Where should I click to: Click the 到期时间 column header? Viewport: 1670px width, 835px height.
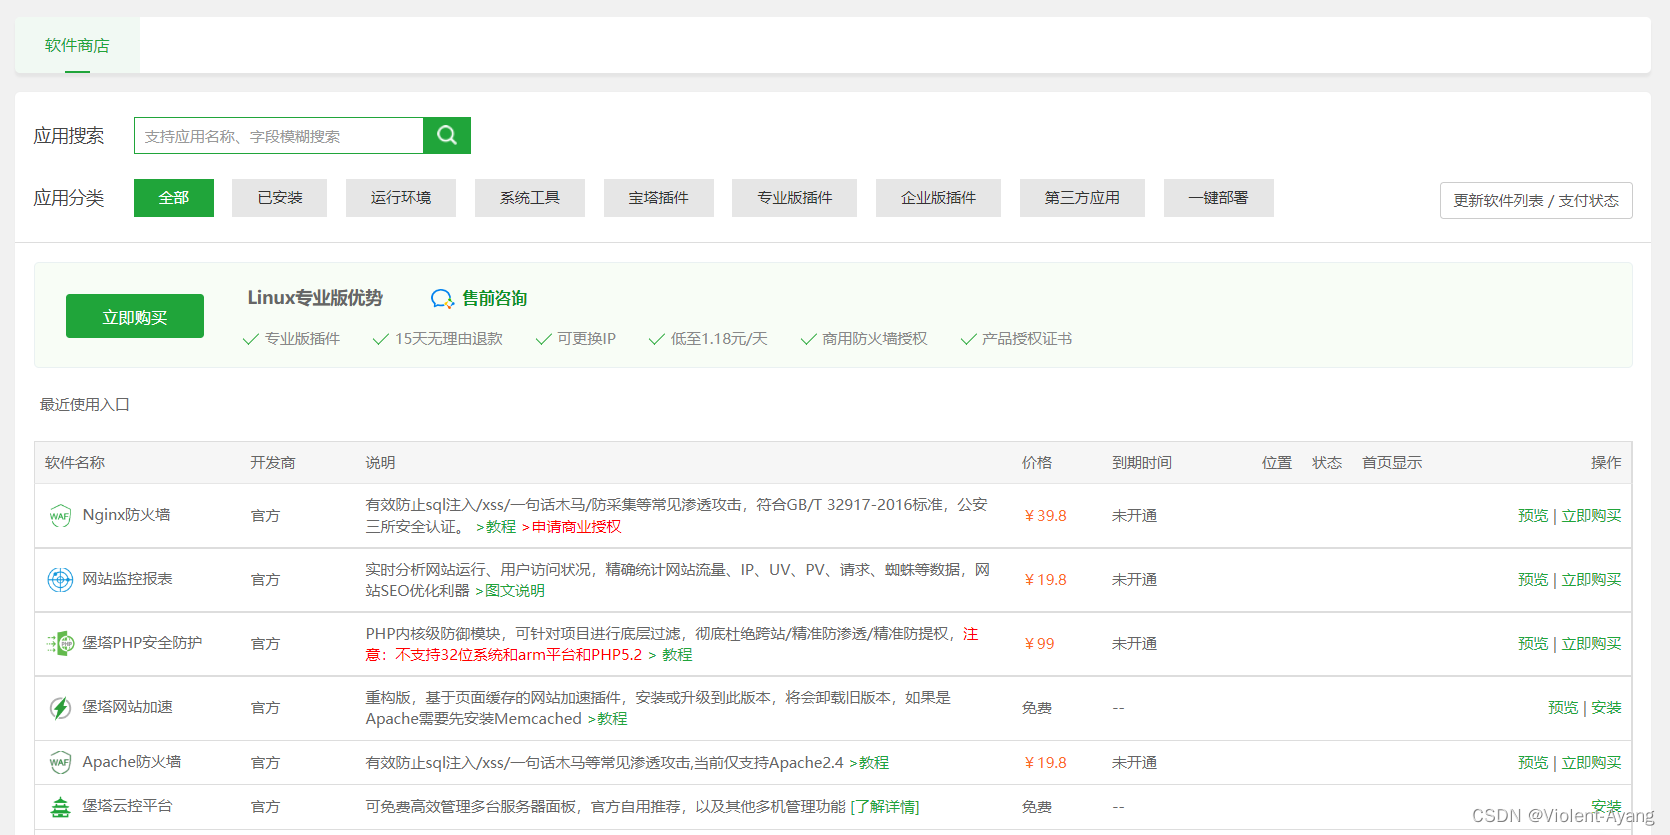1142,463
